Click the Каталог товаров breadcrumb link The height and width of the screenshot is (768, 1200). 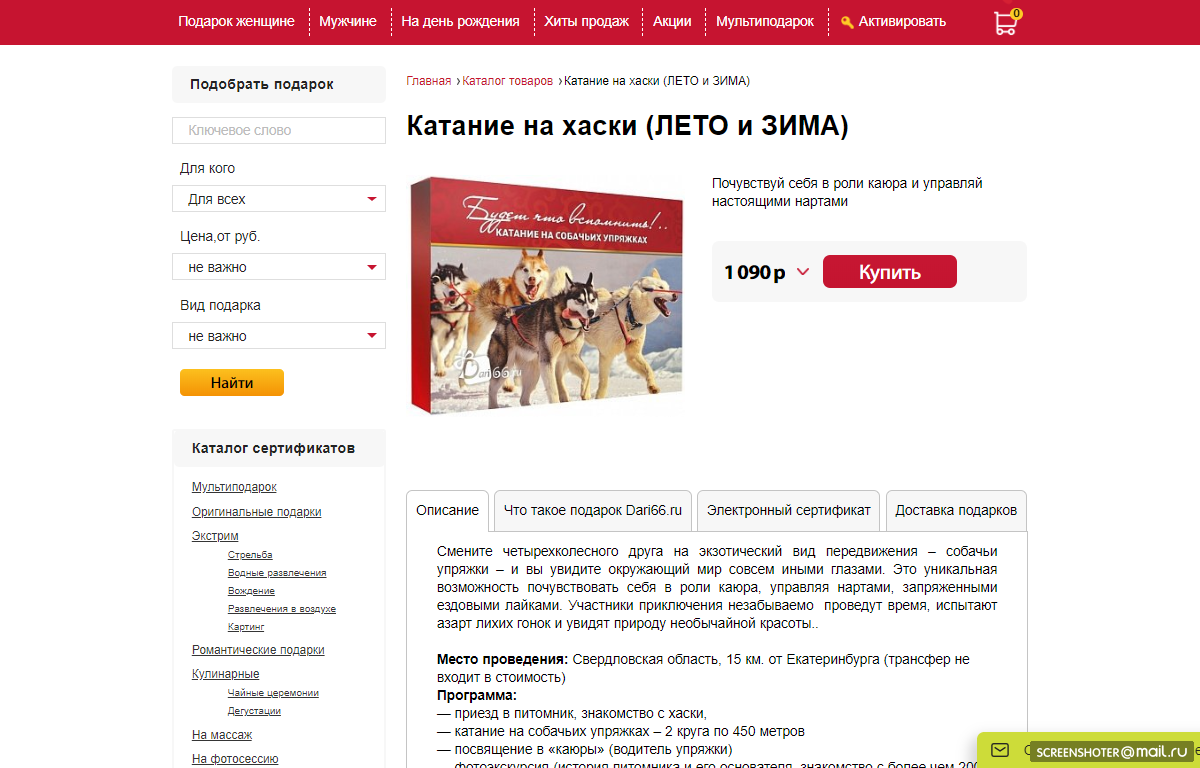pos(508,81)
